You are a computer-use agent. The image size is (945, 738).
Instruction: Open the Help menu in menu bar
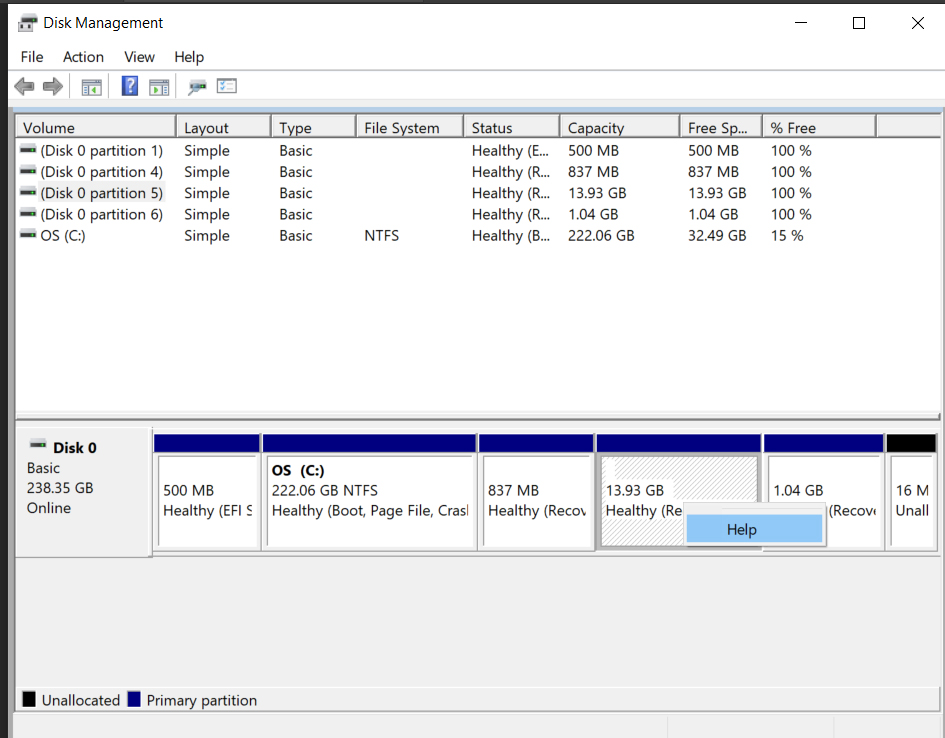(x=189, y=57)
